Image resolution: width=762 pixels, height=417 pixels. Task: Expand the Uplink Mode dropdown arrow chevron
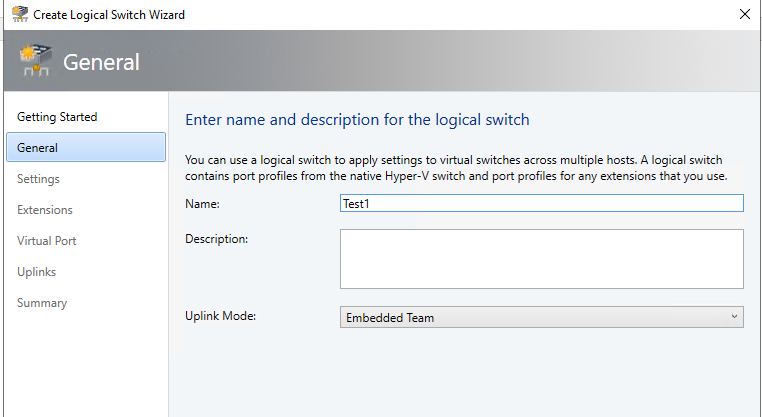tap(734, 317)
